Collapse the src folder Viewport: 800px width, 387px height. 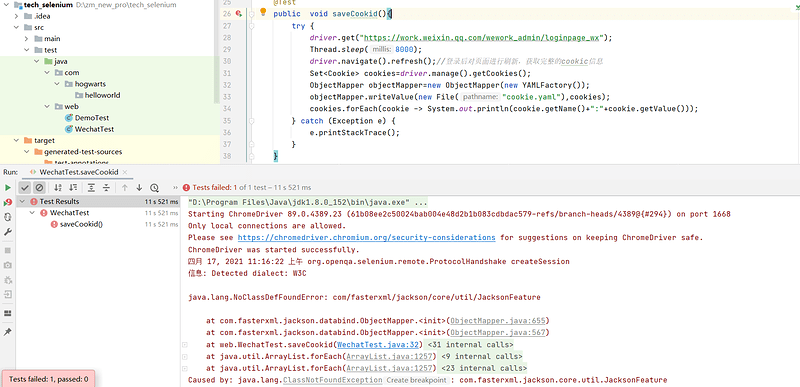pos(16,27)
